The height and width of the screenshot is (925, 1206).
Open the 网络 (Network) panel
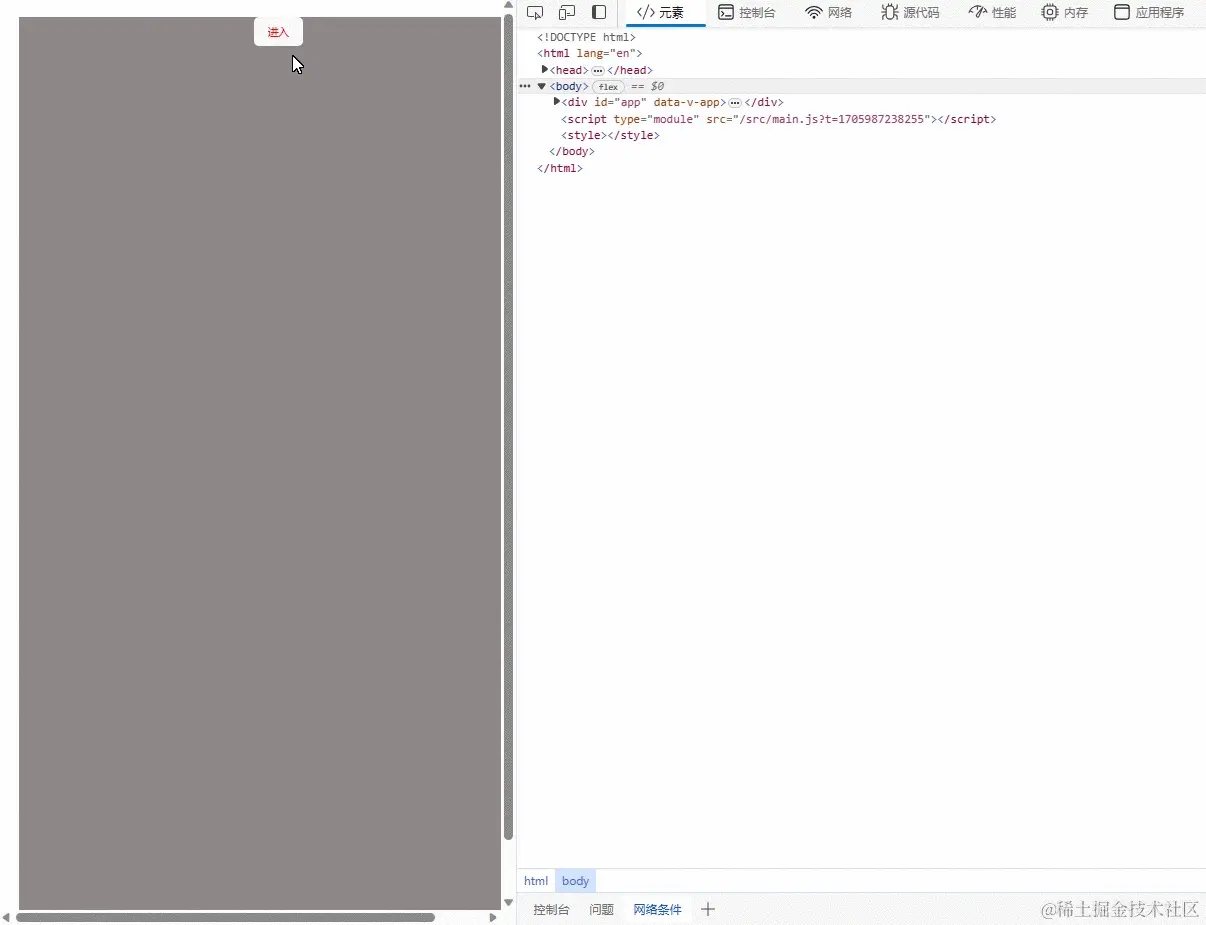829,13
